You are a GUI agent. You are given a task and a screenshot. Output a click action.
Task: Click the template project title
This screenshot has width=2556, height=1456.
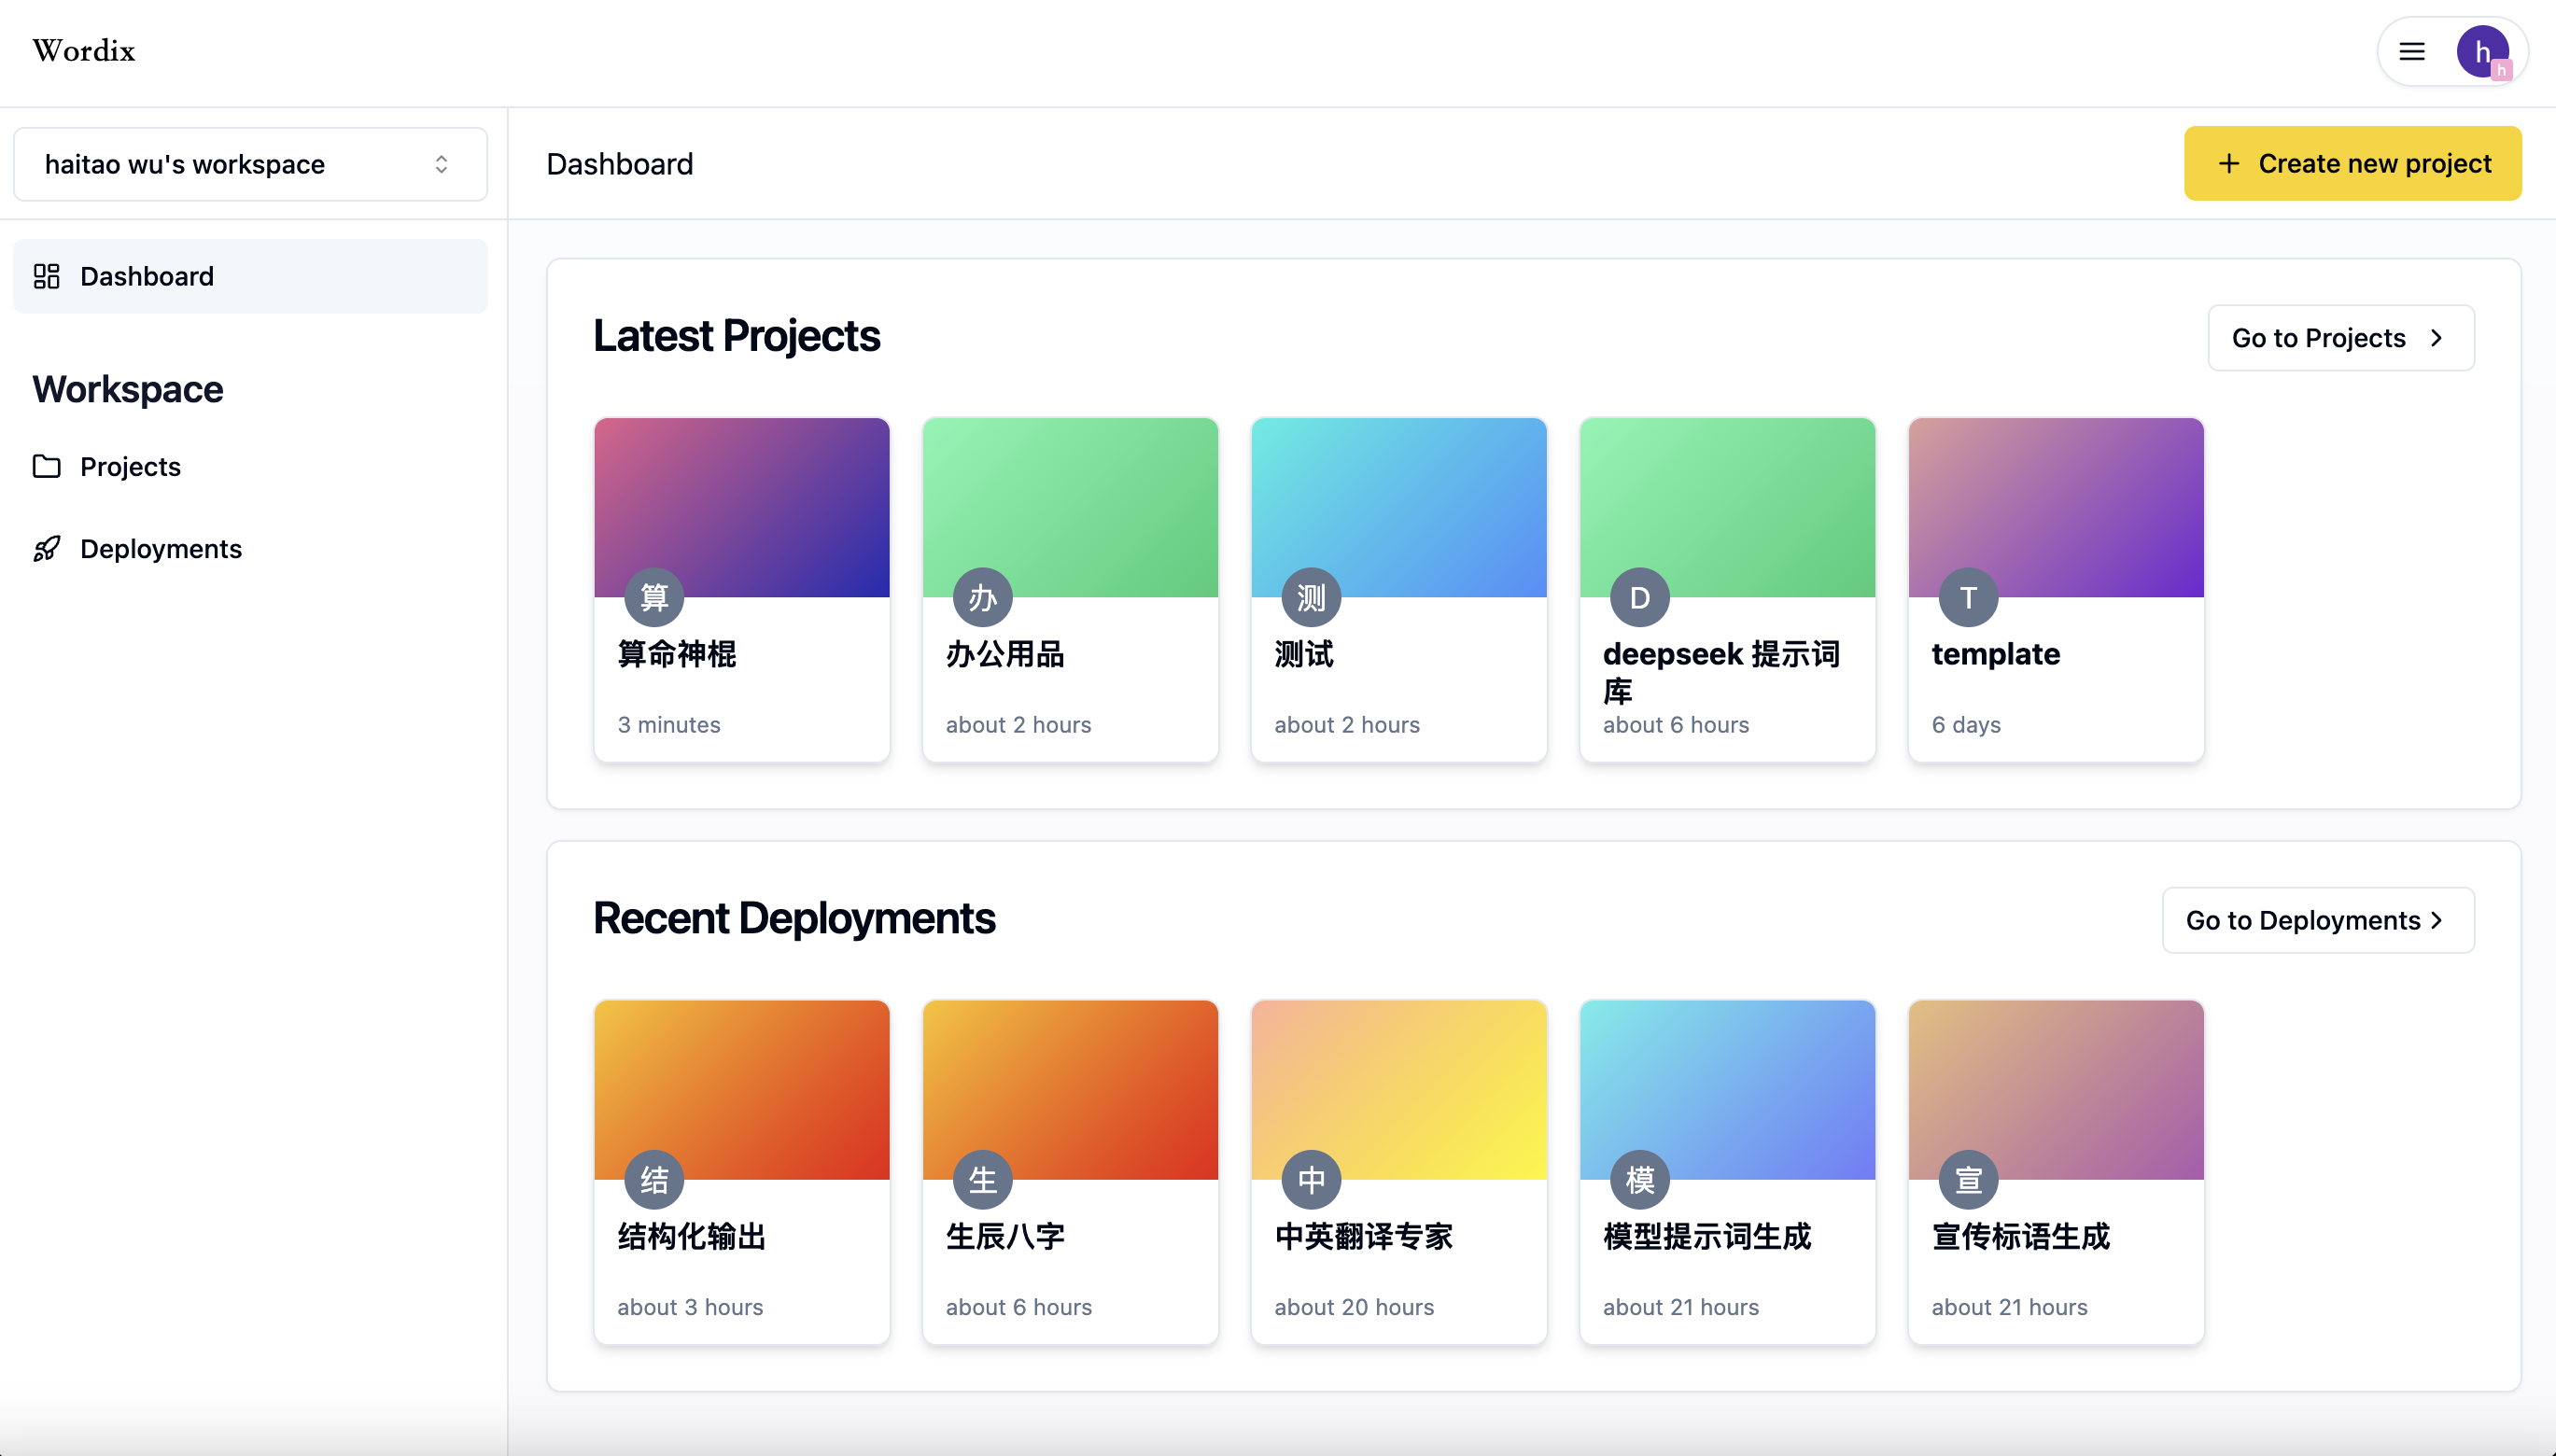point(1995,654)
